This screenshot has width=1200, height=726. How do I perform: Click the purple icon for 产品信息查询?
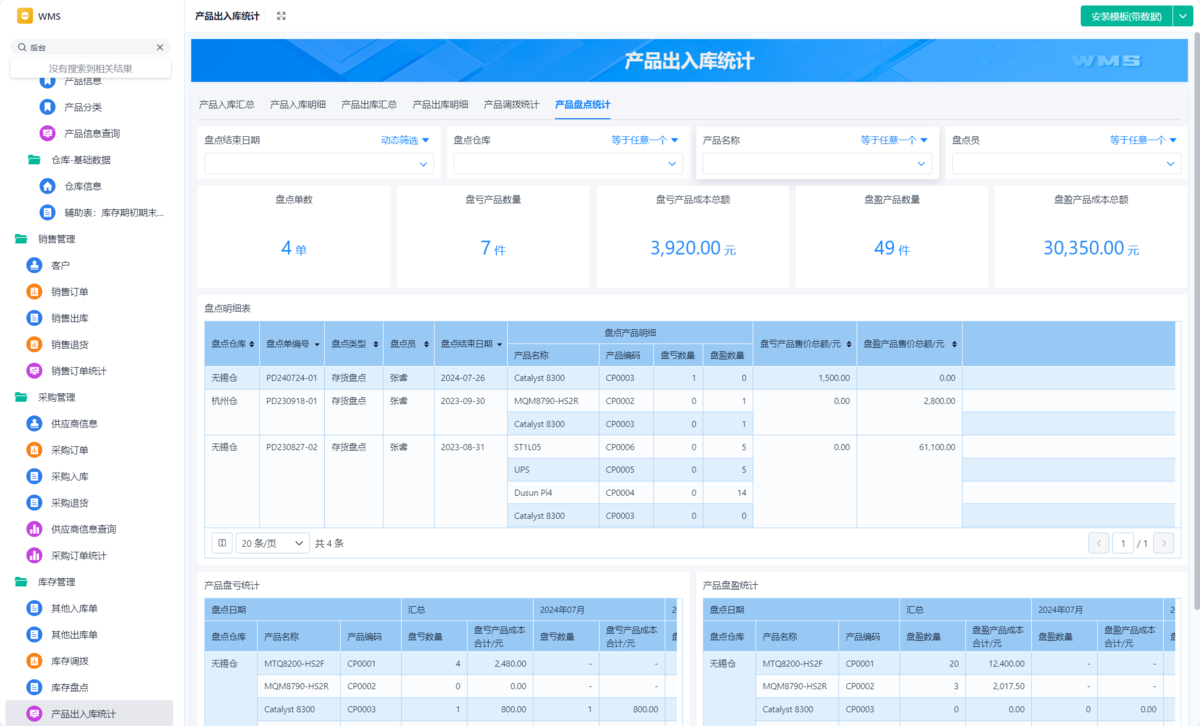coord(47,133)
